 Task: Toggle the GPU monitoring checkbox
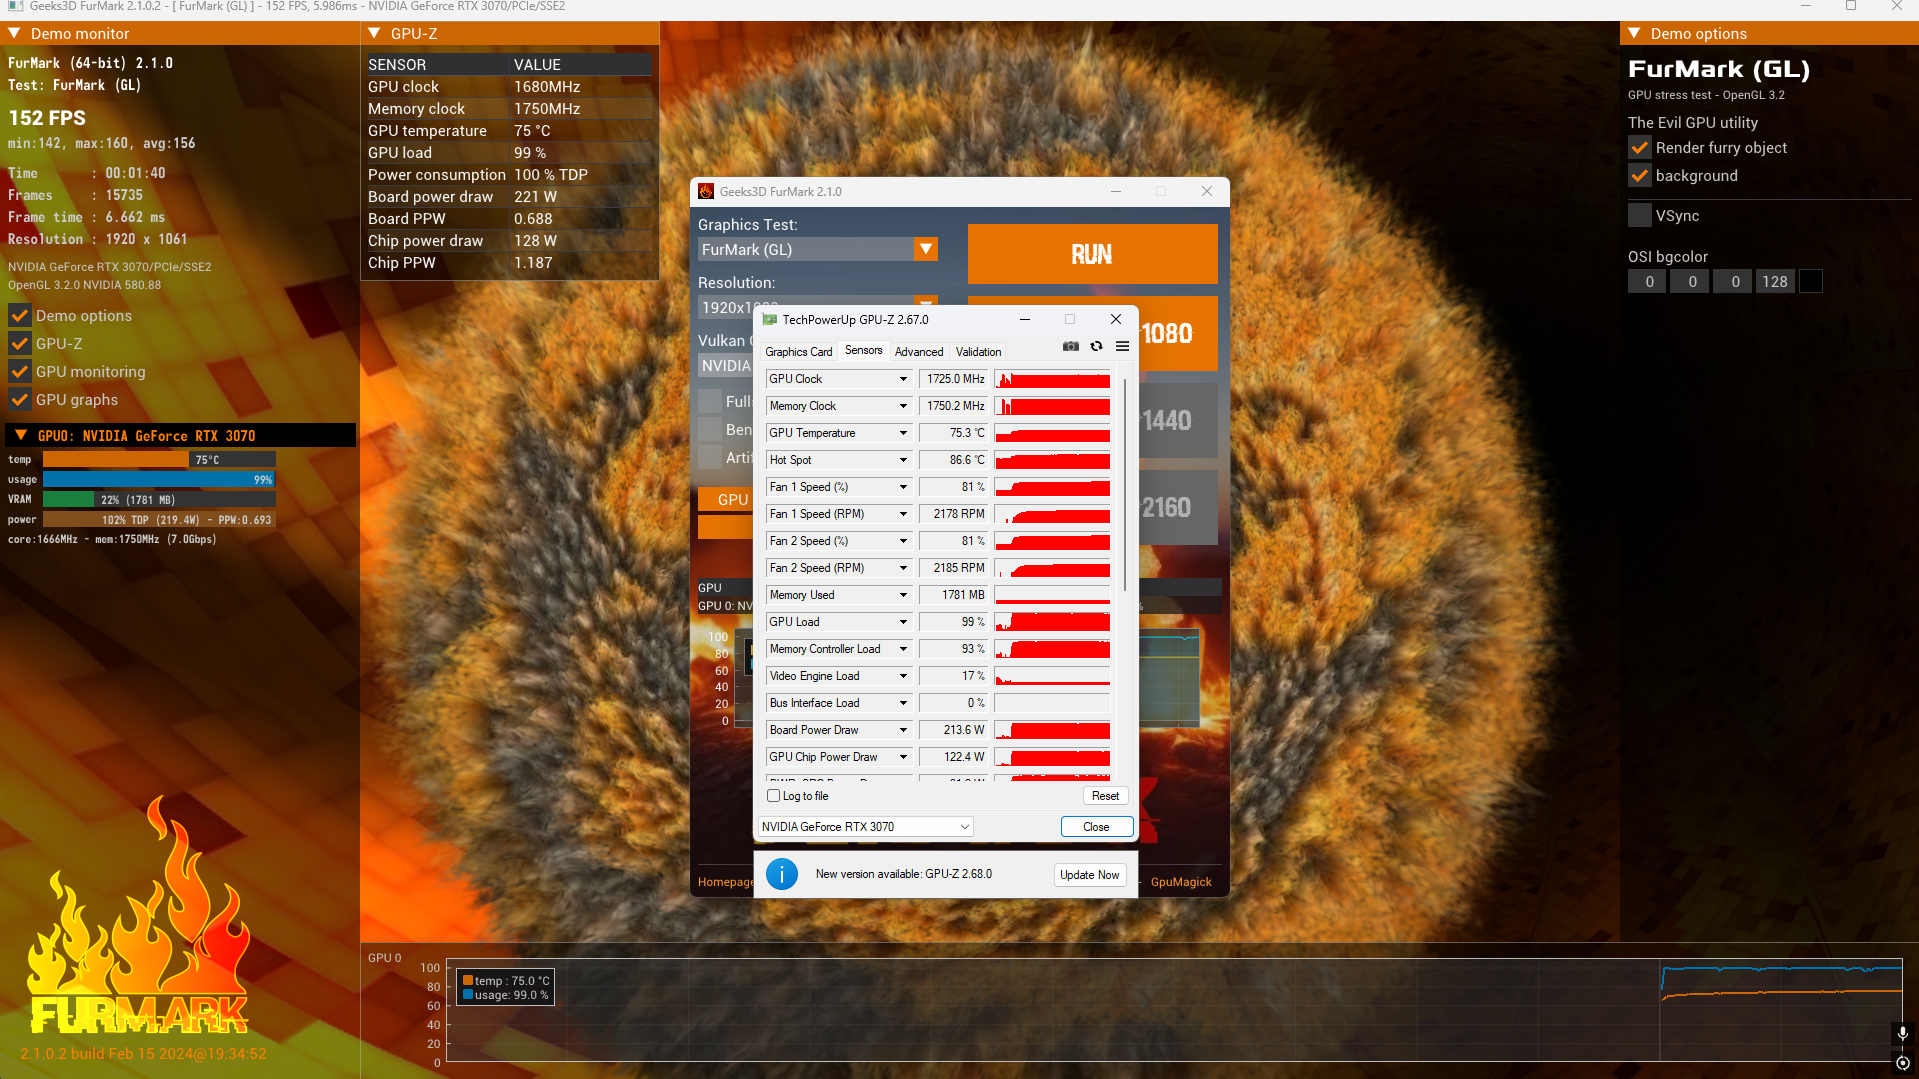click(19, 372)
